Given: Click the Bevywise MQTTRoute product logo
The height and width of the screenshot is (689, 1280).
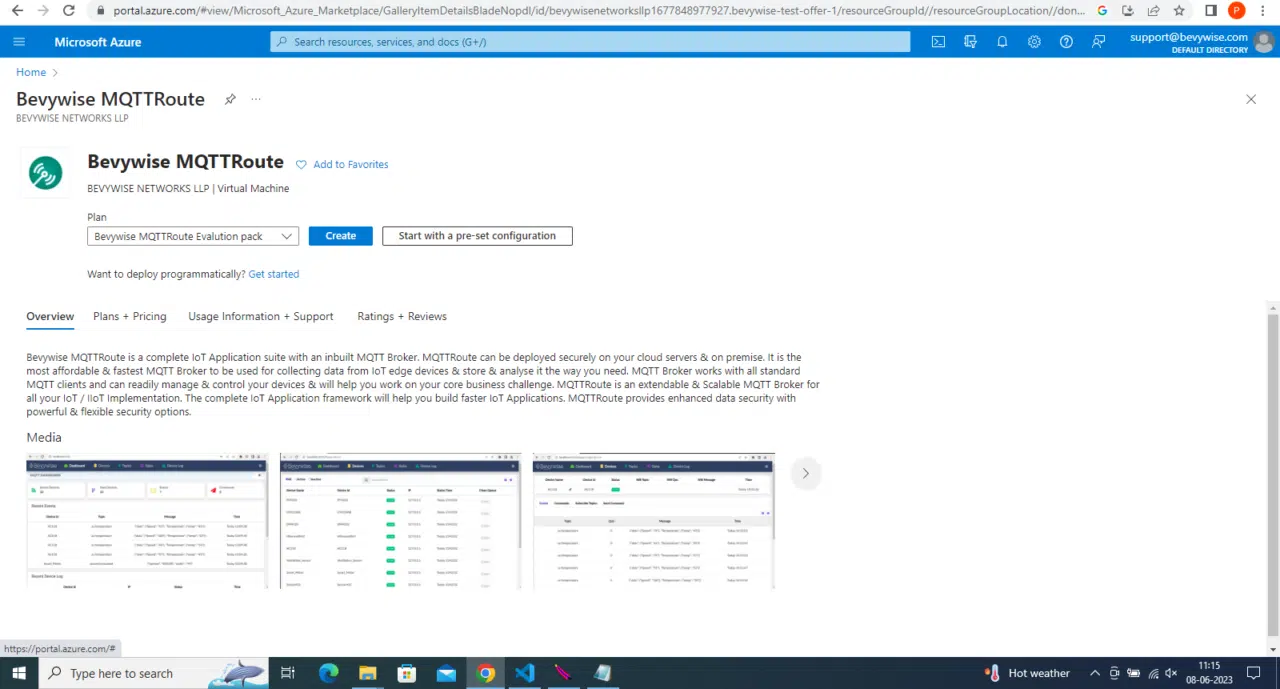Looking at the screenshot, I should (45, 173).
